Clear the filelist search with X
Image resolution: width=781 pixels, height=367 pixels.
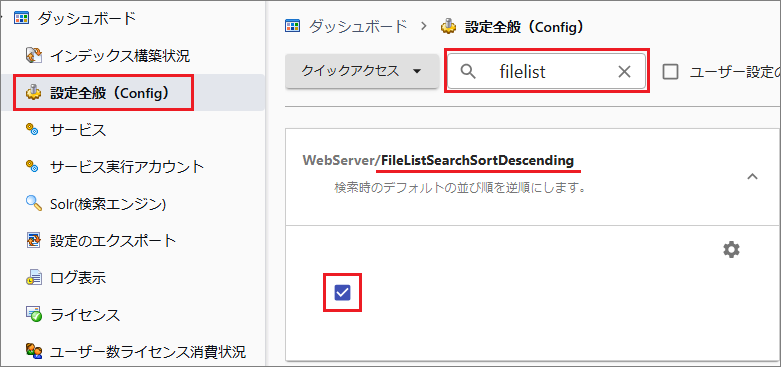(624, 72)
